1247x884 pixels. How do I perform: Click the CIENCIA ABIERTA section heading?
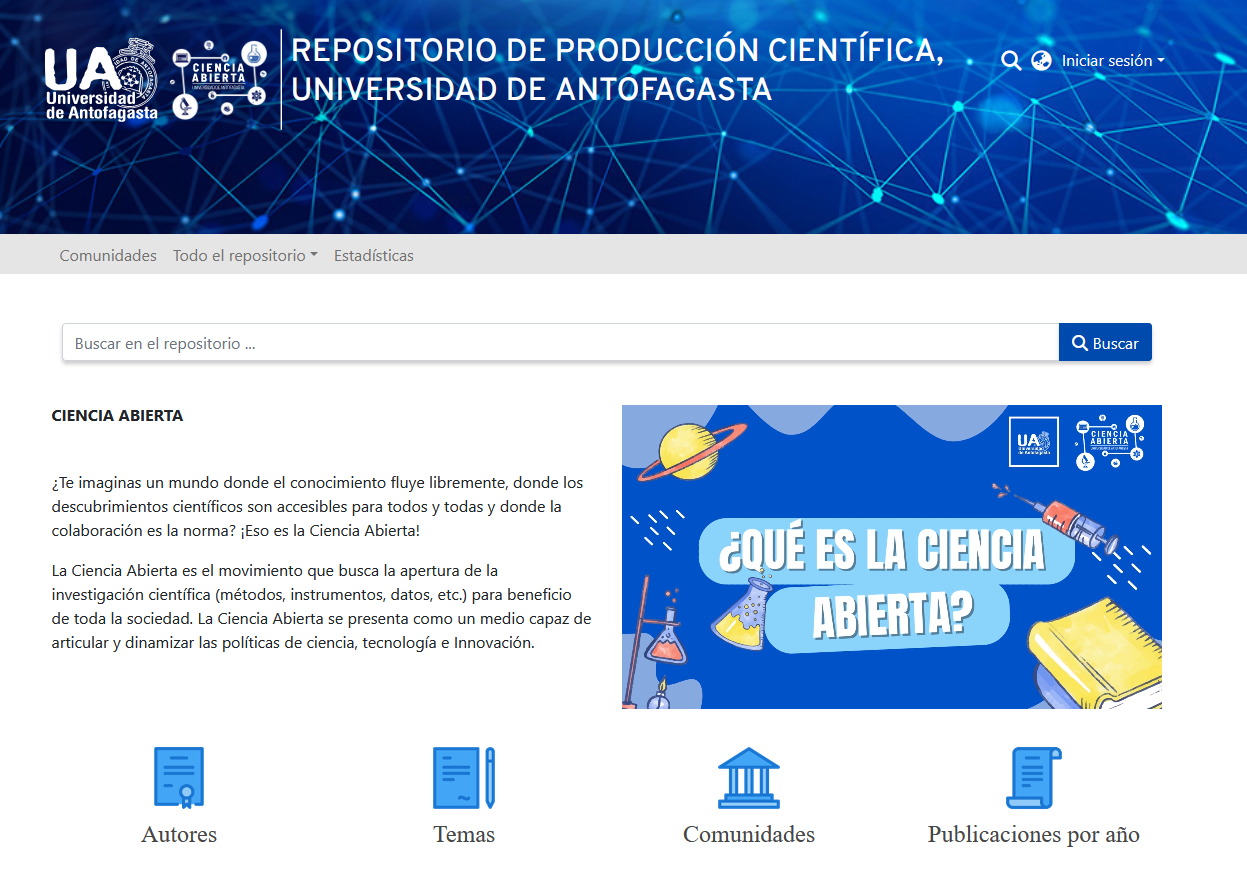[117, 415]
